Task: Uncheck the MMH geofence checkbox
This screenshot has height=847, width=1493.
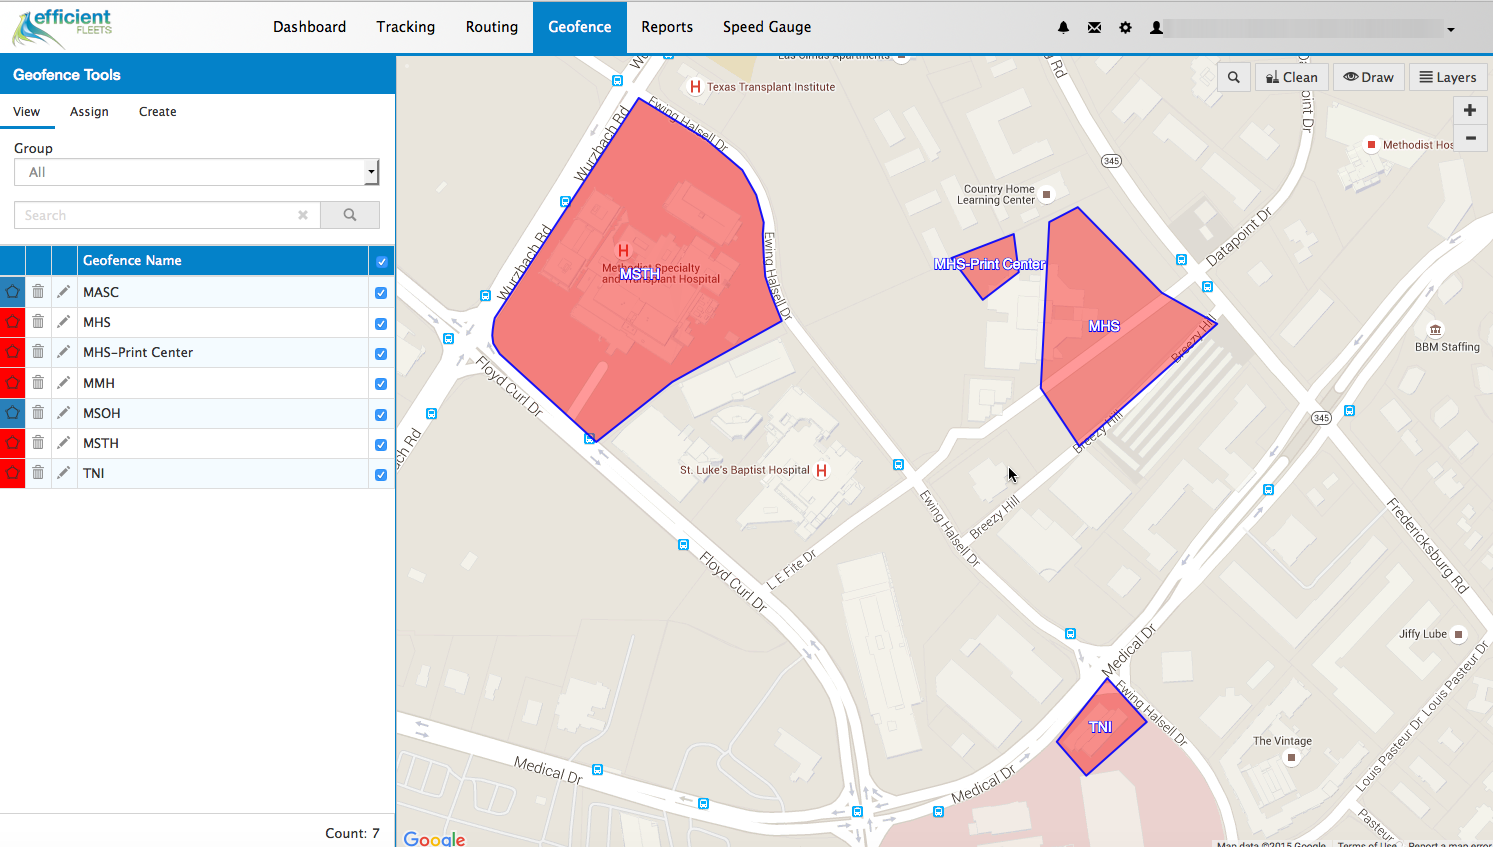Action: pyautogui.click(x=381, y=384)
